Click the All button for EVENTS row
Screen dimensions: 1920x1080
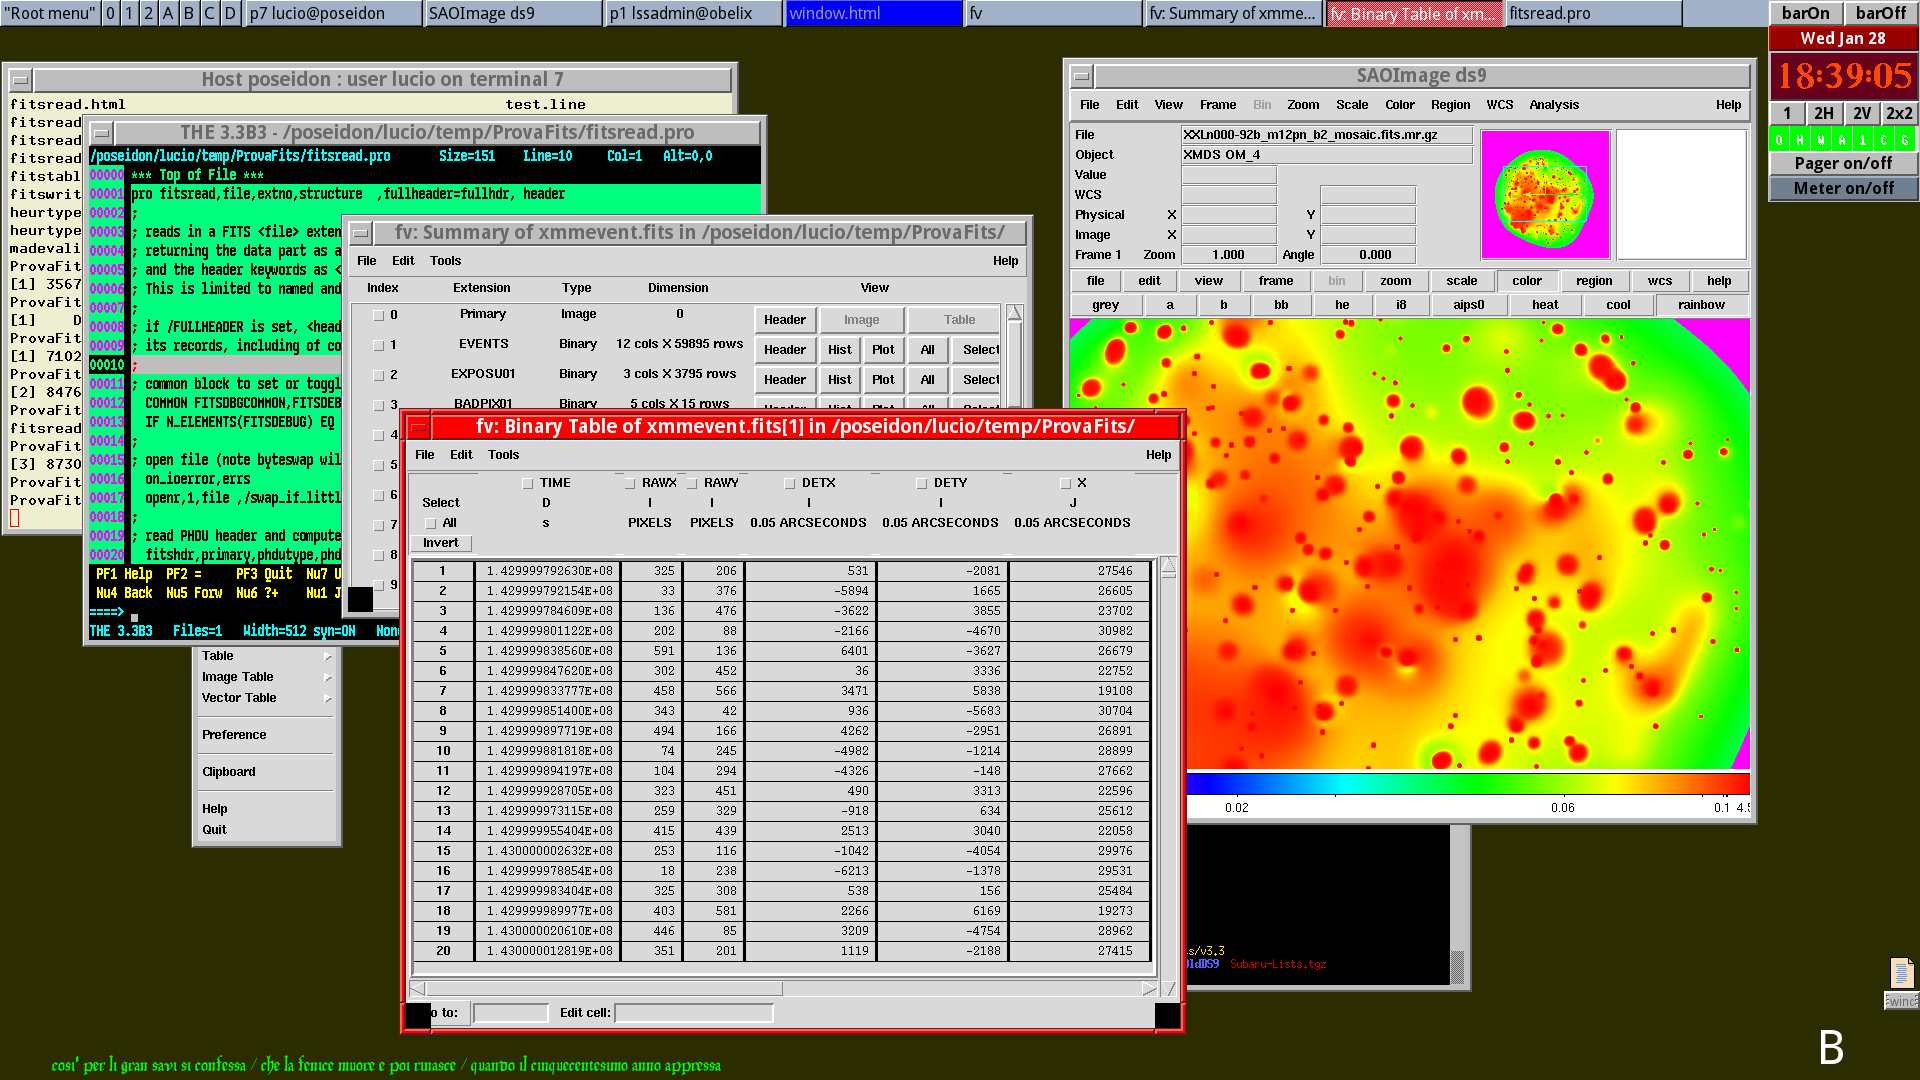coord(927,350)
